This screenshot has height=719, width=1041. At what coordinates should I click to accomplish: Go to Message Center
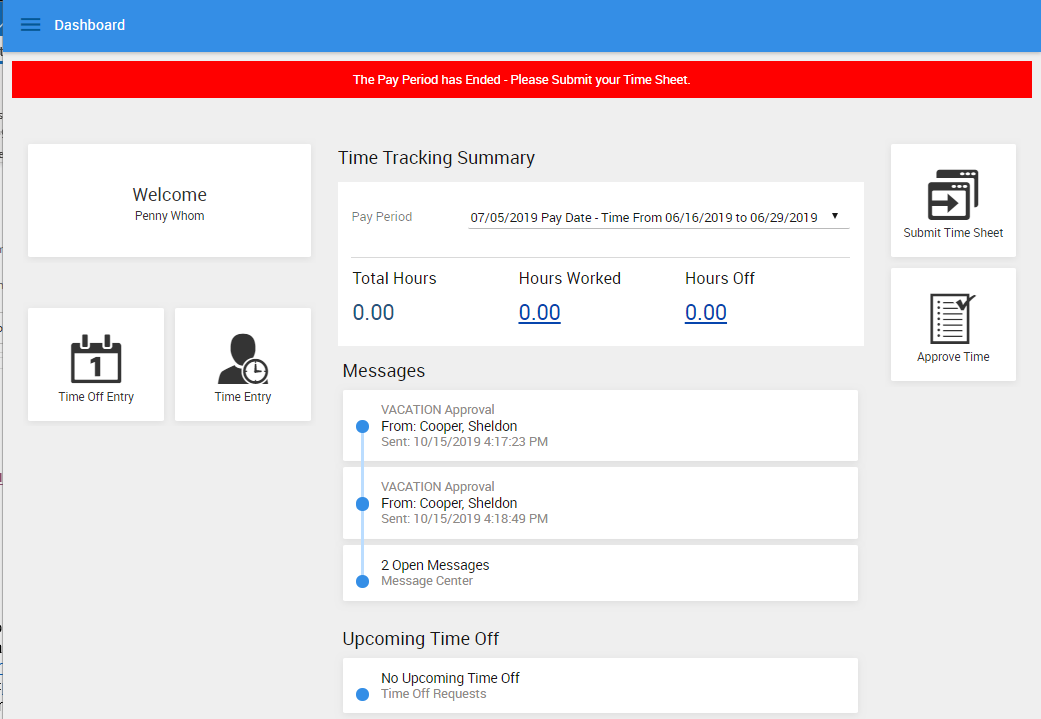(427, 581)
